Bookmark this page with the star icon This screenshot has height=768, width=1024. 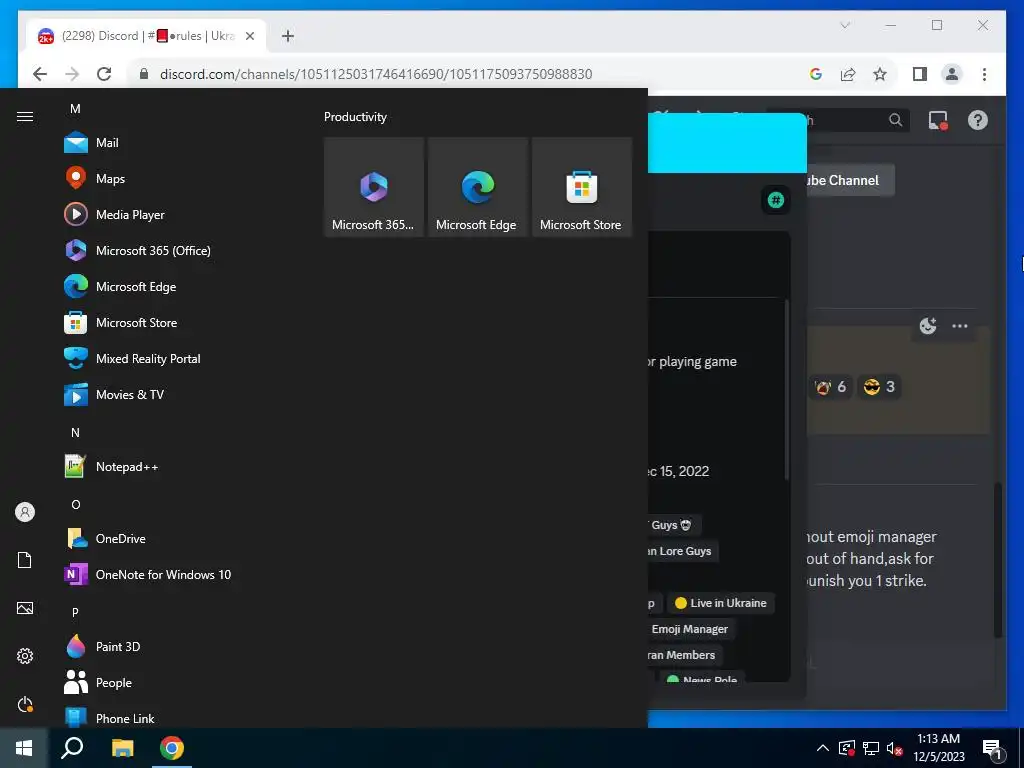pyautogui.click(x=880, y=74)
